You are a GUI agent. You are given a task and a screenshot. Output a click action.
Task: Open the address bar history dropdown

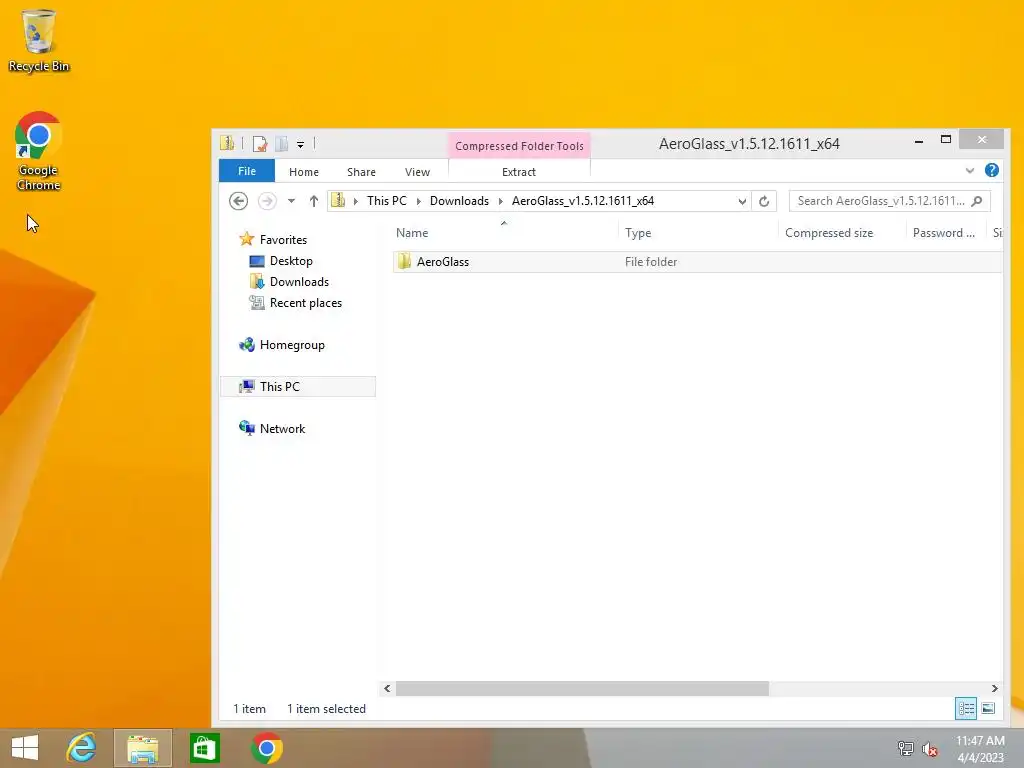[x=742, y=201]
